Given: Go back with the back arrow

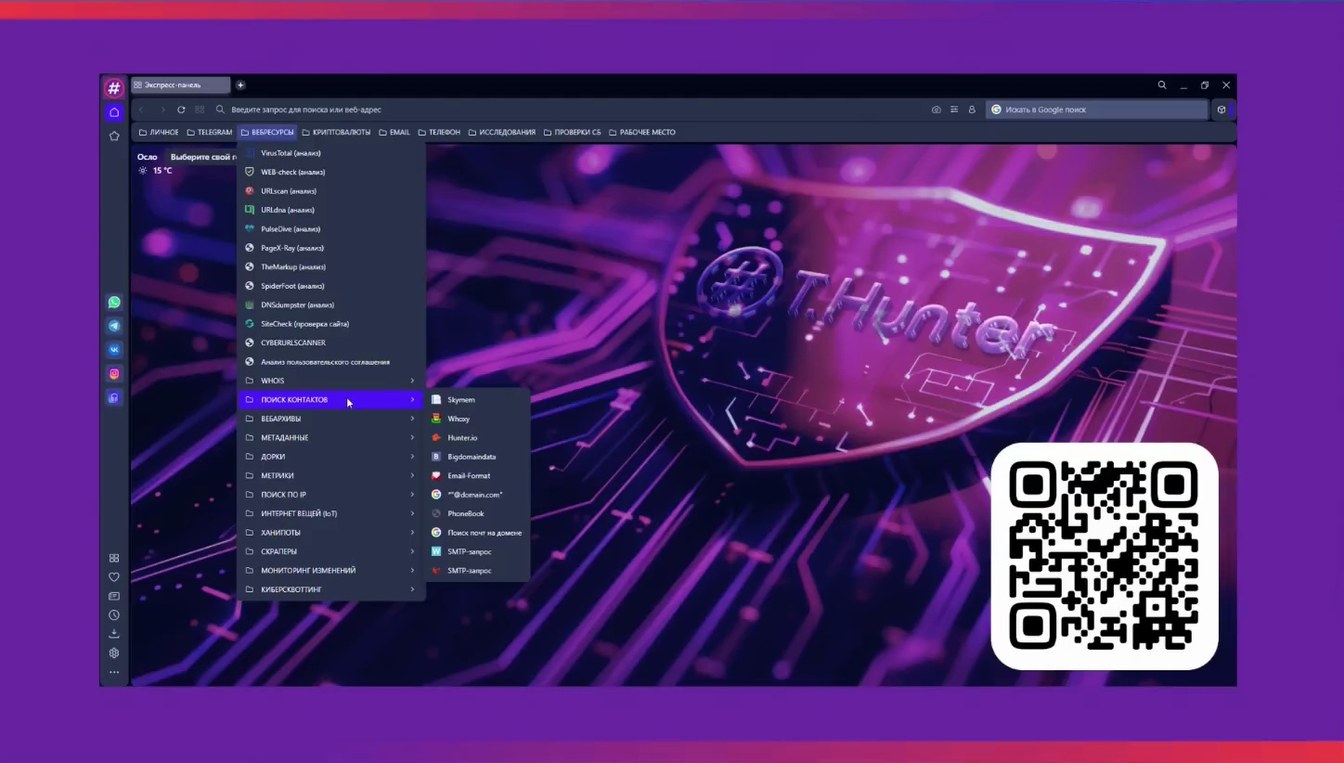Looking at the screenshot, I should click(142, 110).
